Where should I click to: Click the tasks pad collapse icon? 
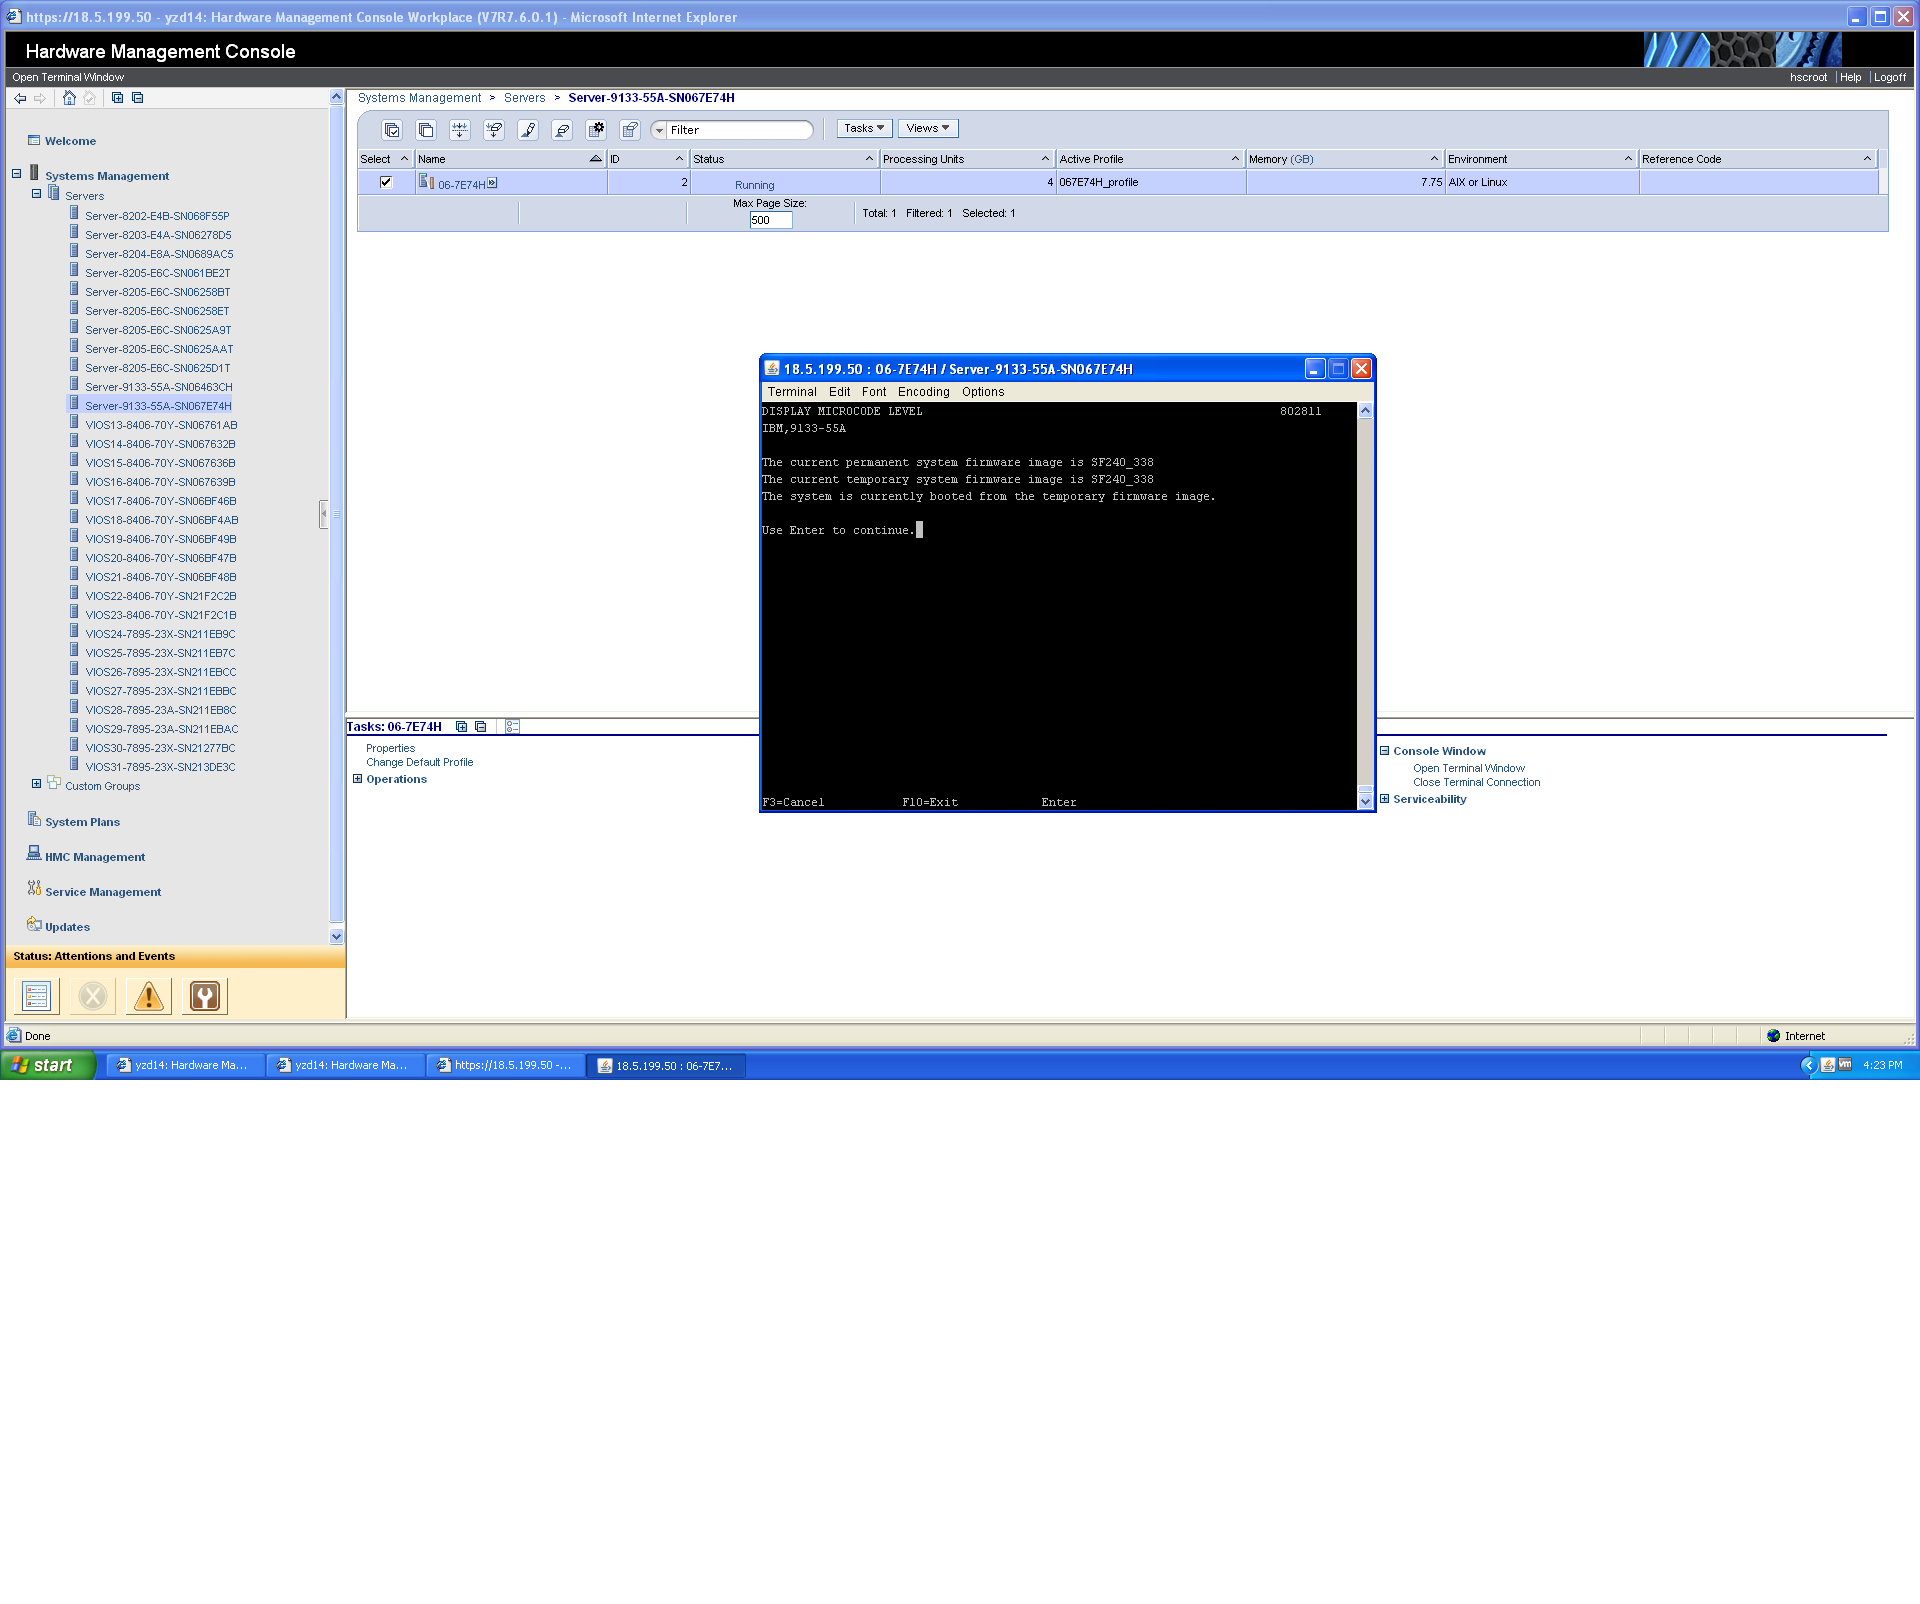pyautogui.click(x=481, y=727)
